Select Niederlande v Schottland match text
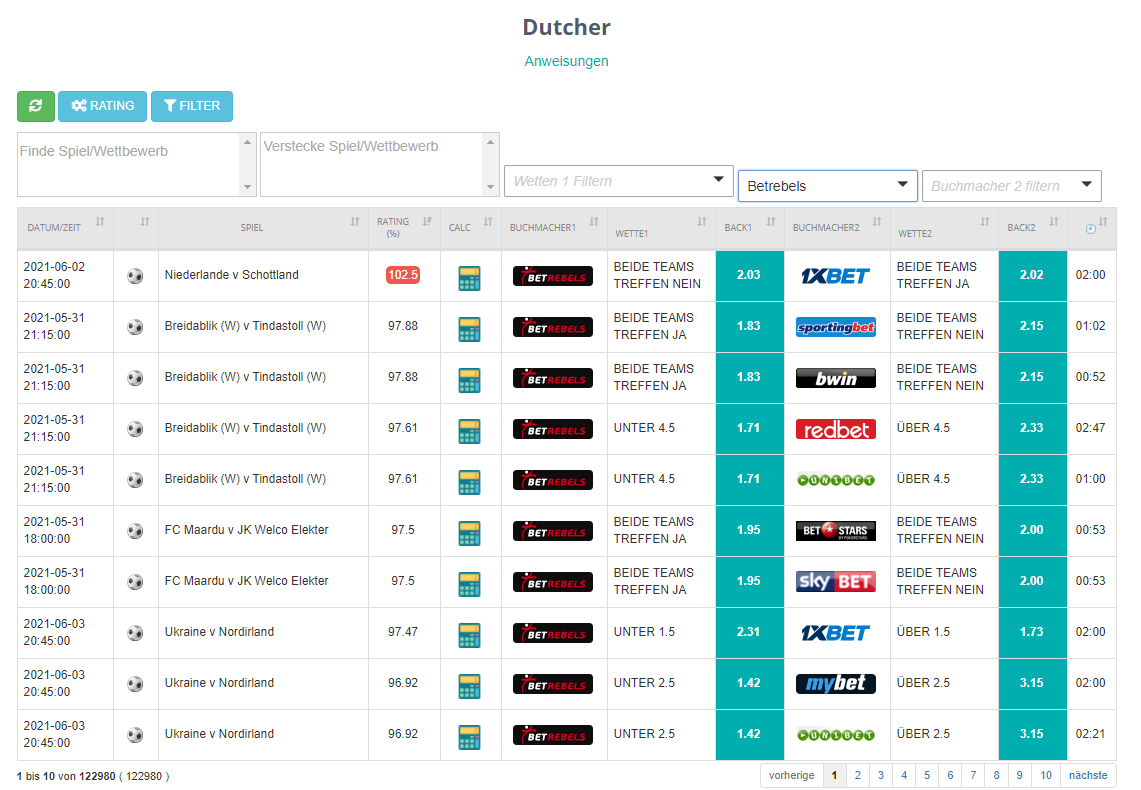 (x=231, y=275)
